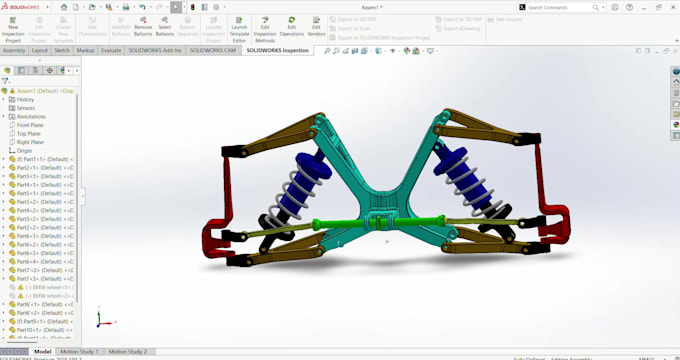Expand the History tree node
Image resolution: width=680 pixels, height=360 pixels.
(3, 99)
